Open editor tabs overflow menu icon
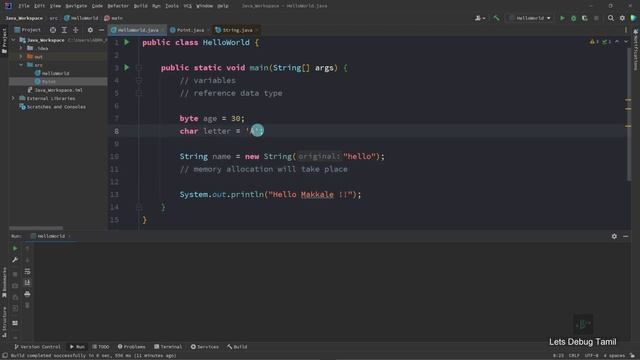This screenshot has height=360, width=640. click(626, 30)
